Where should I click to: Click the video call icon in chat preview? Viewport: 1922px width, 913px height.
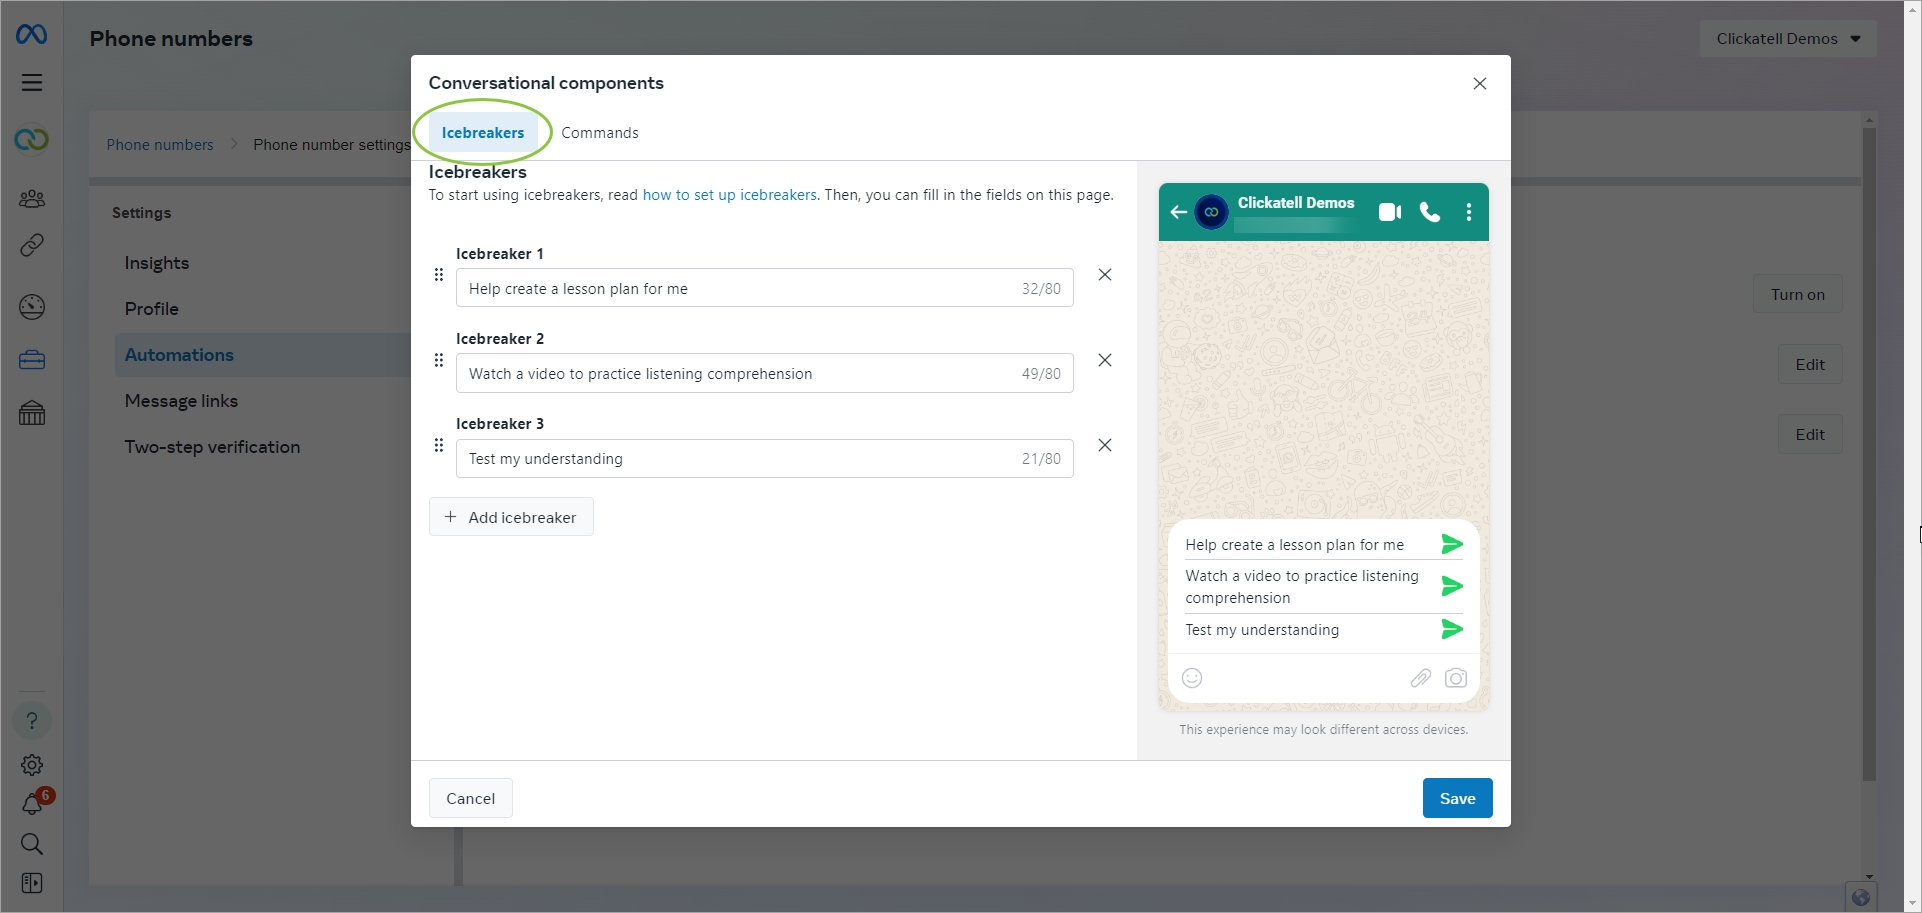pyautogui.click(x=1389, y=212)
